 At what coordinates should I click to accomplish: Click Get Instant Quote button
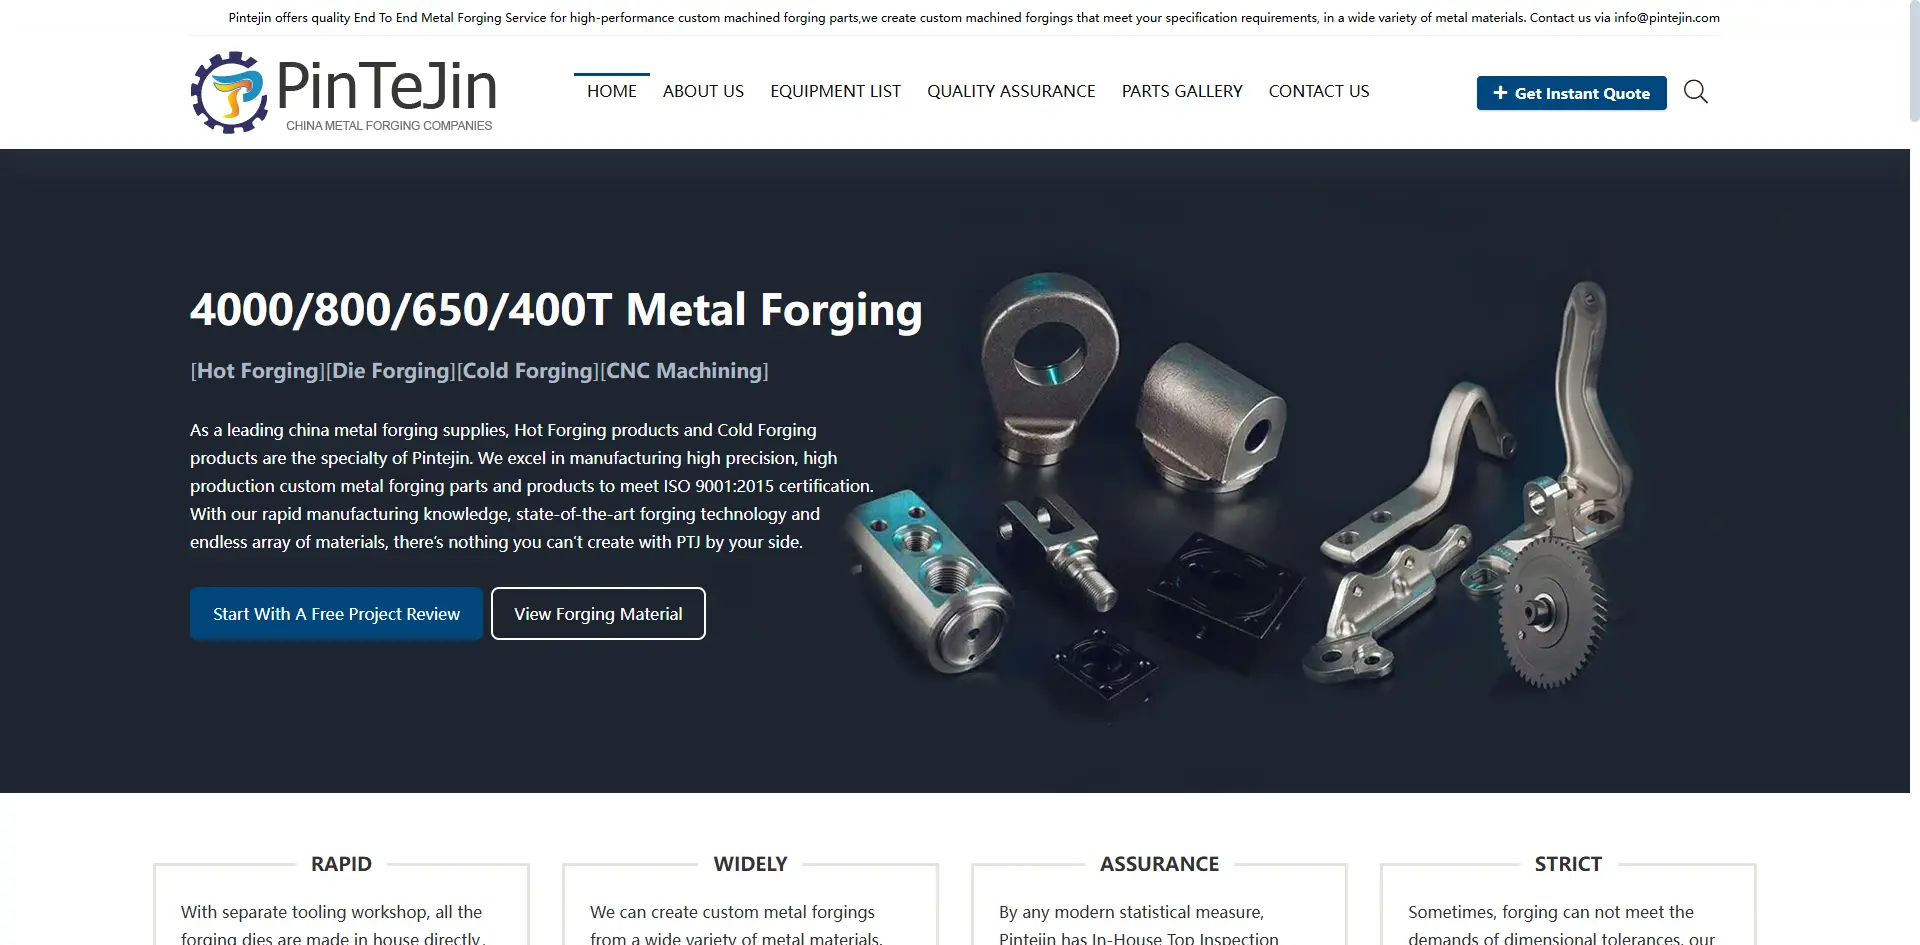coord(1571,93)
